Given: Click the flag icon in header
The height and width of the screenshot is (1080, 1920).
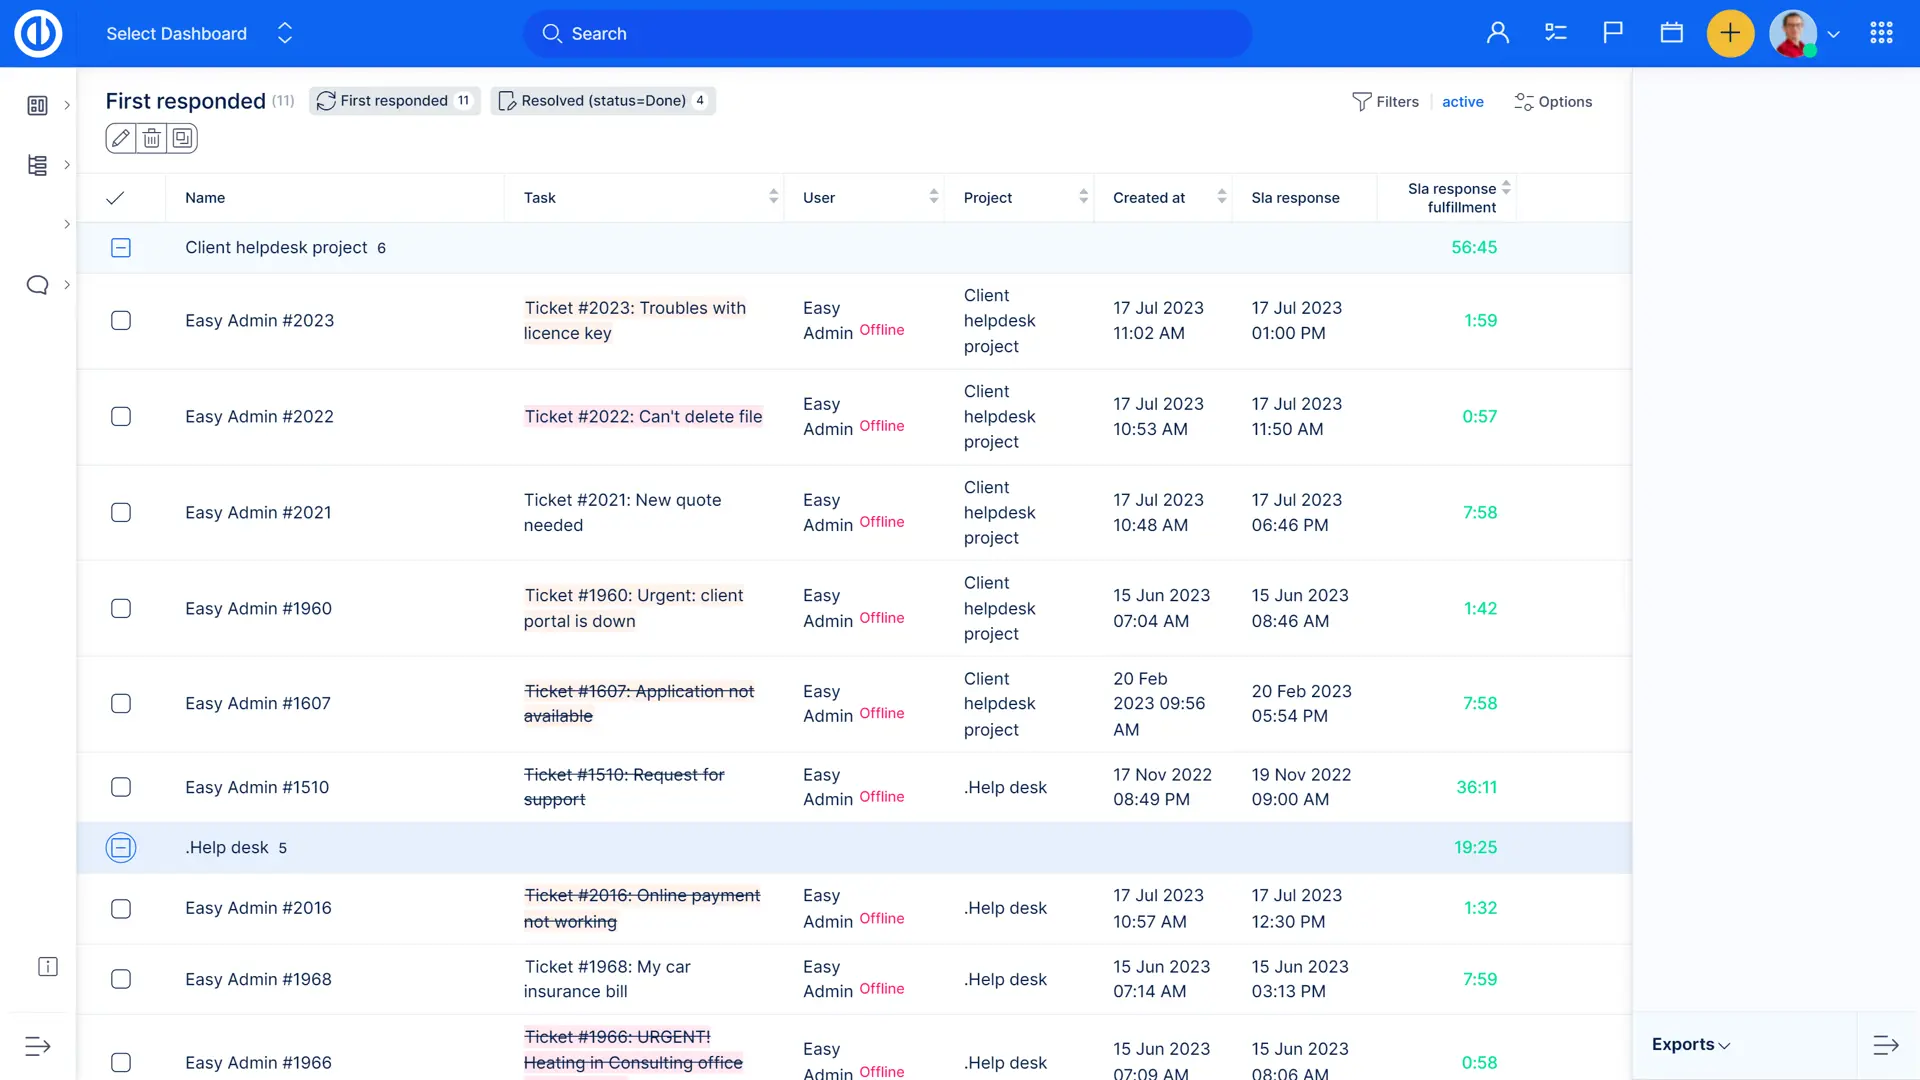Looking at the screenshot, I should click(x=1613, y=33).
